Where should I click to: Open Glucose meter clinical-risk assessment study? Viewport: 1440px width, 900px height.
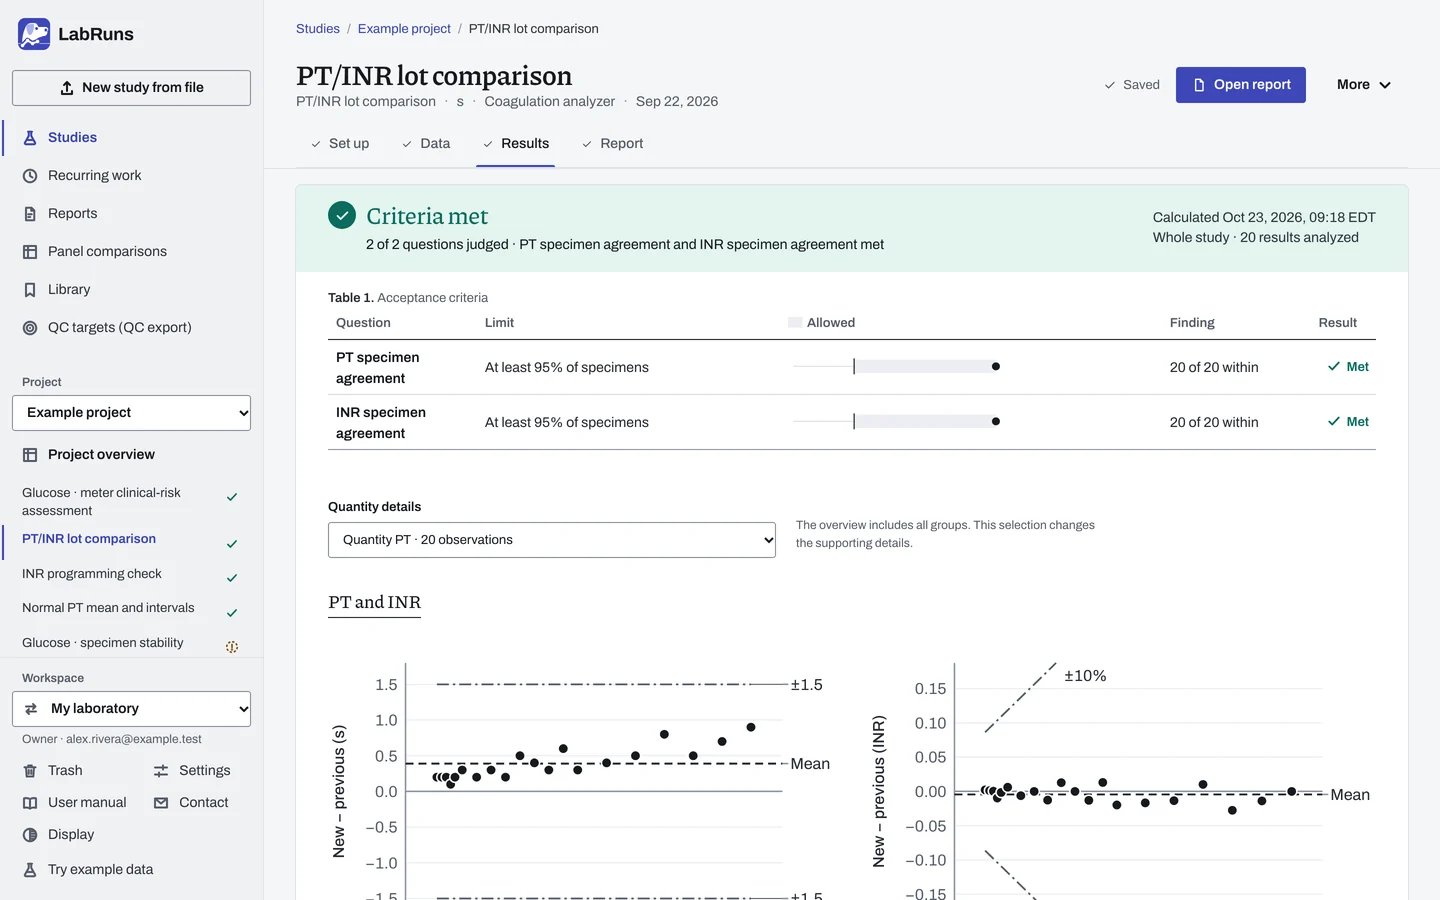click(131, 502)
